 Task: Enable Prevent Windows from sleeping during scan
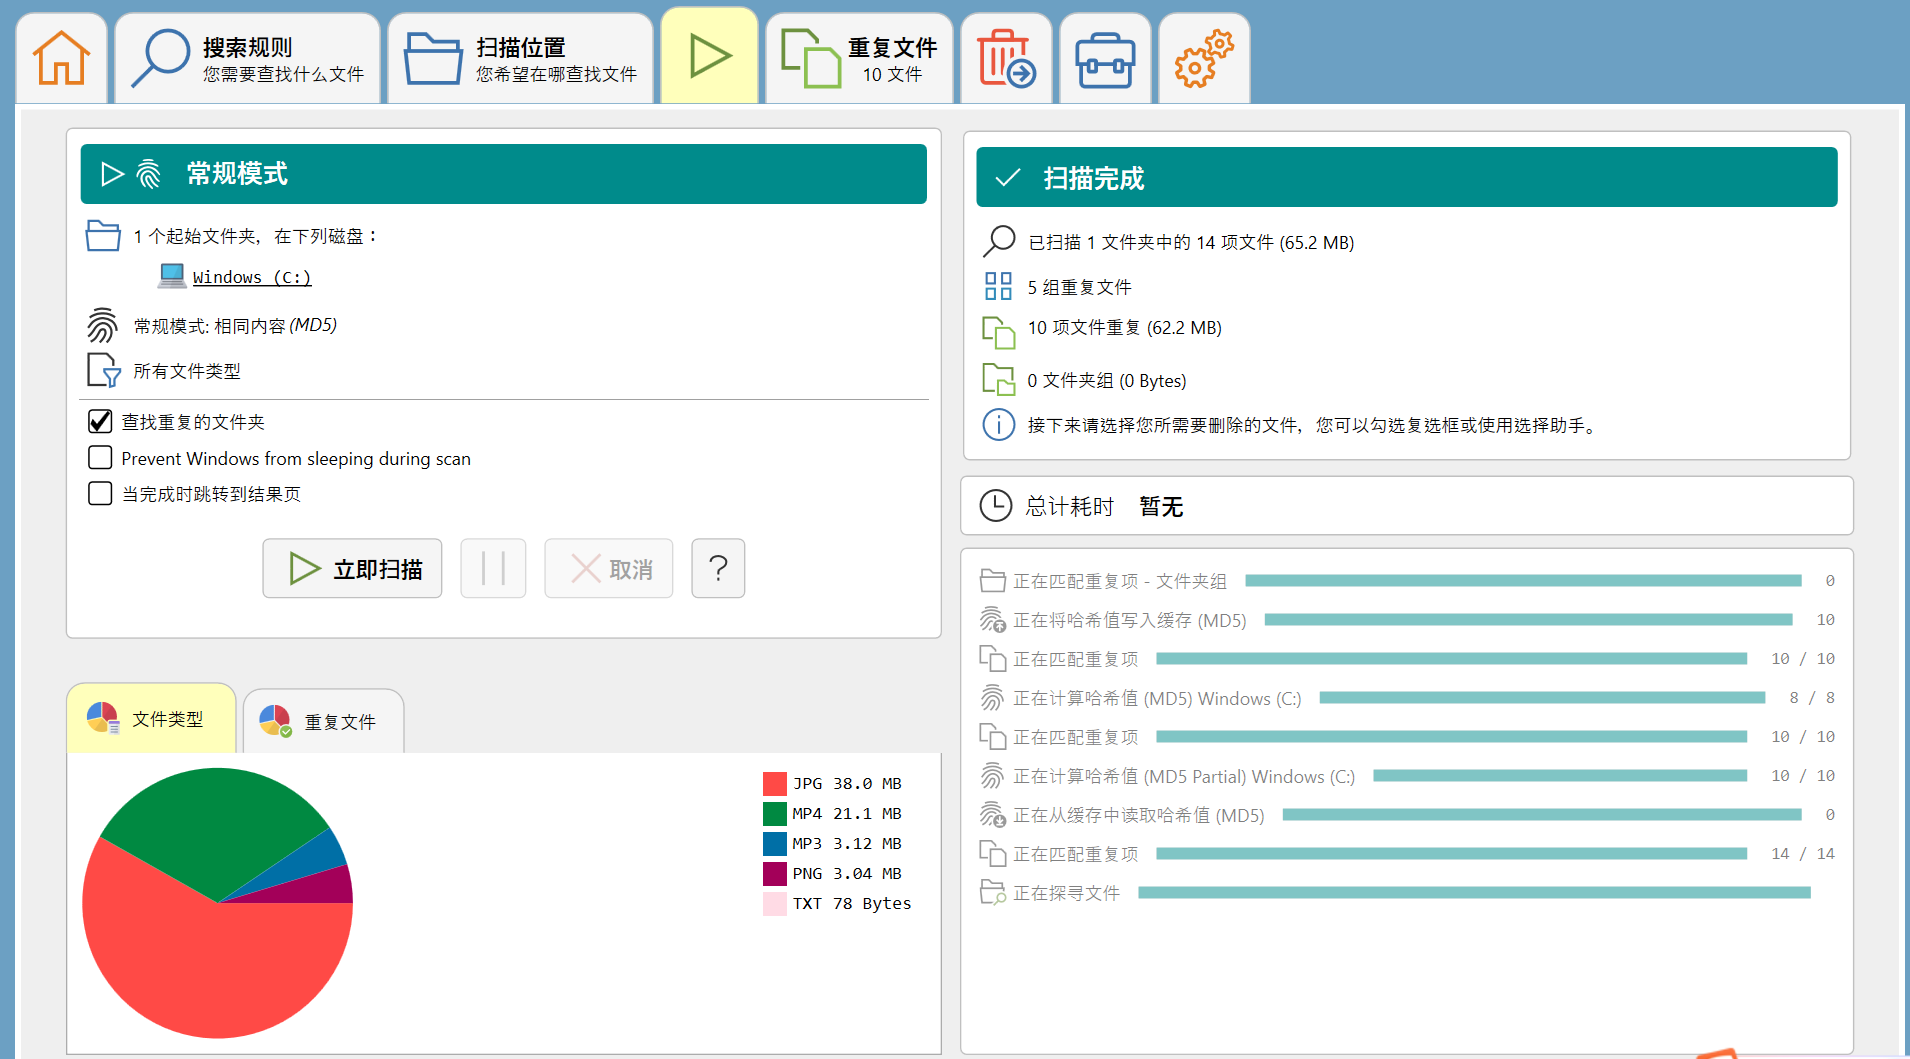pyautogui.click(x=100, y=457)
